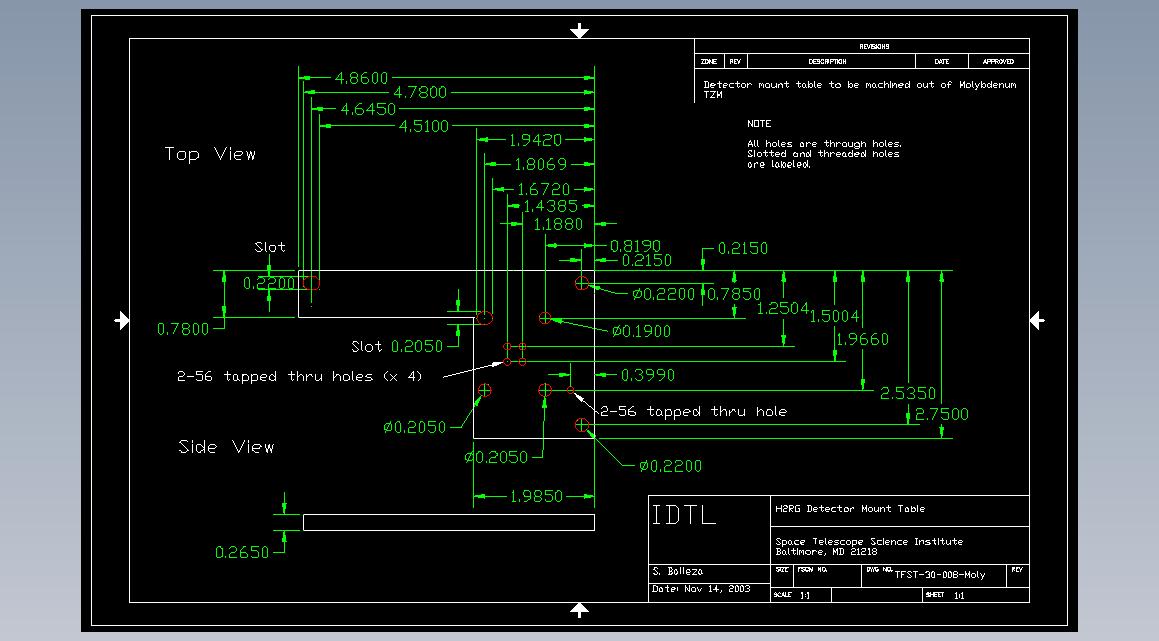Select the red slot symbol beside the 0.2200 dimension
This screenshot has width=1159, height=641.
(311, 283)
